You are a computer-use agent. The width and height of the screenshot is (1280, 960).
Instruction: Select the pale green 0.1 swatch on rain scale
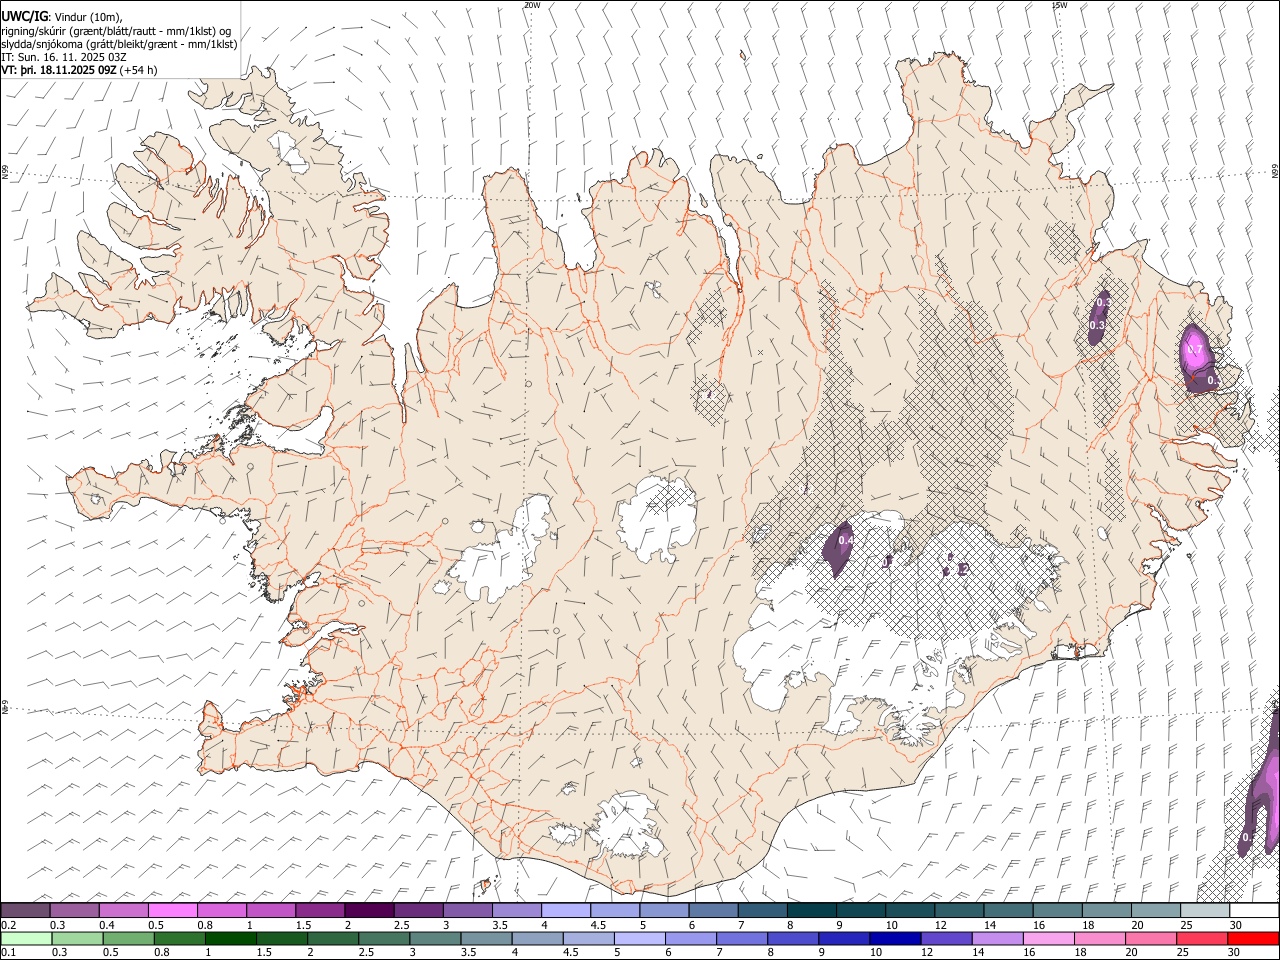26,939
